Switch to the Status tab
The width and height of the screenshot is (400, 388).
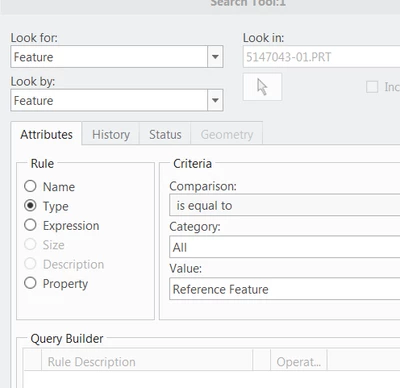[x=165, y=134]
